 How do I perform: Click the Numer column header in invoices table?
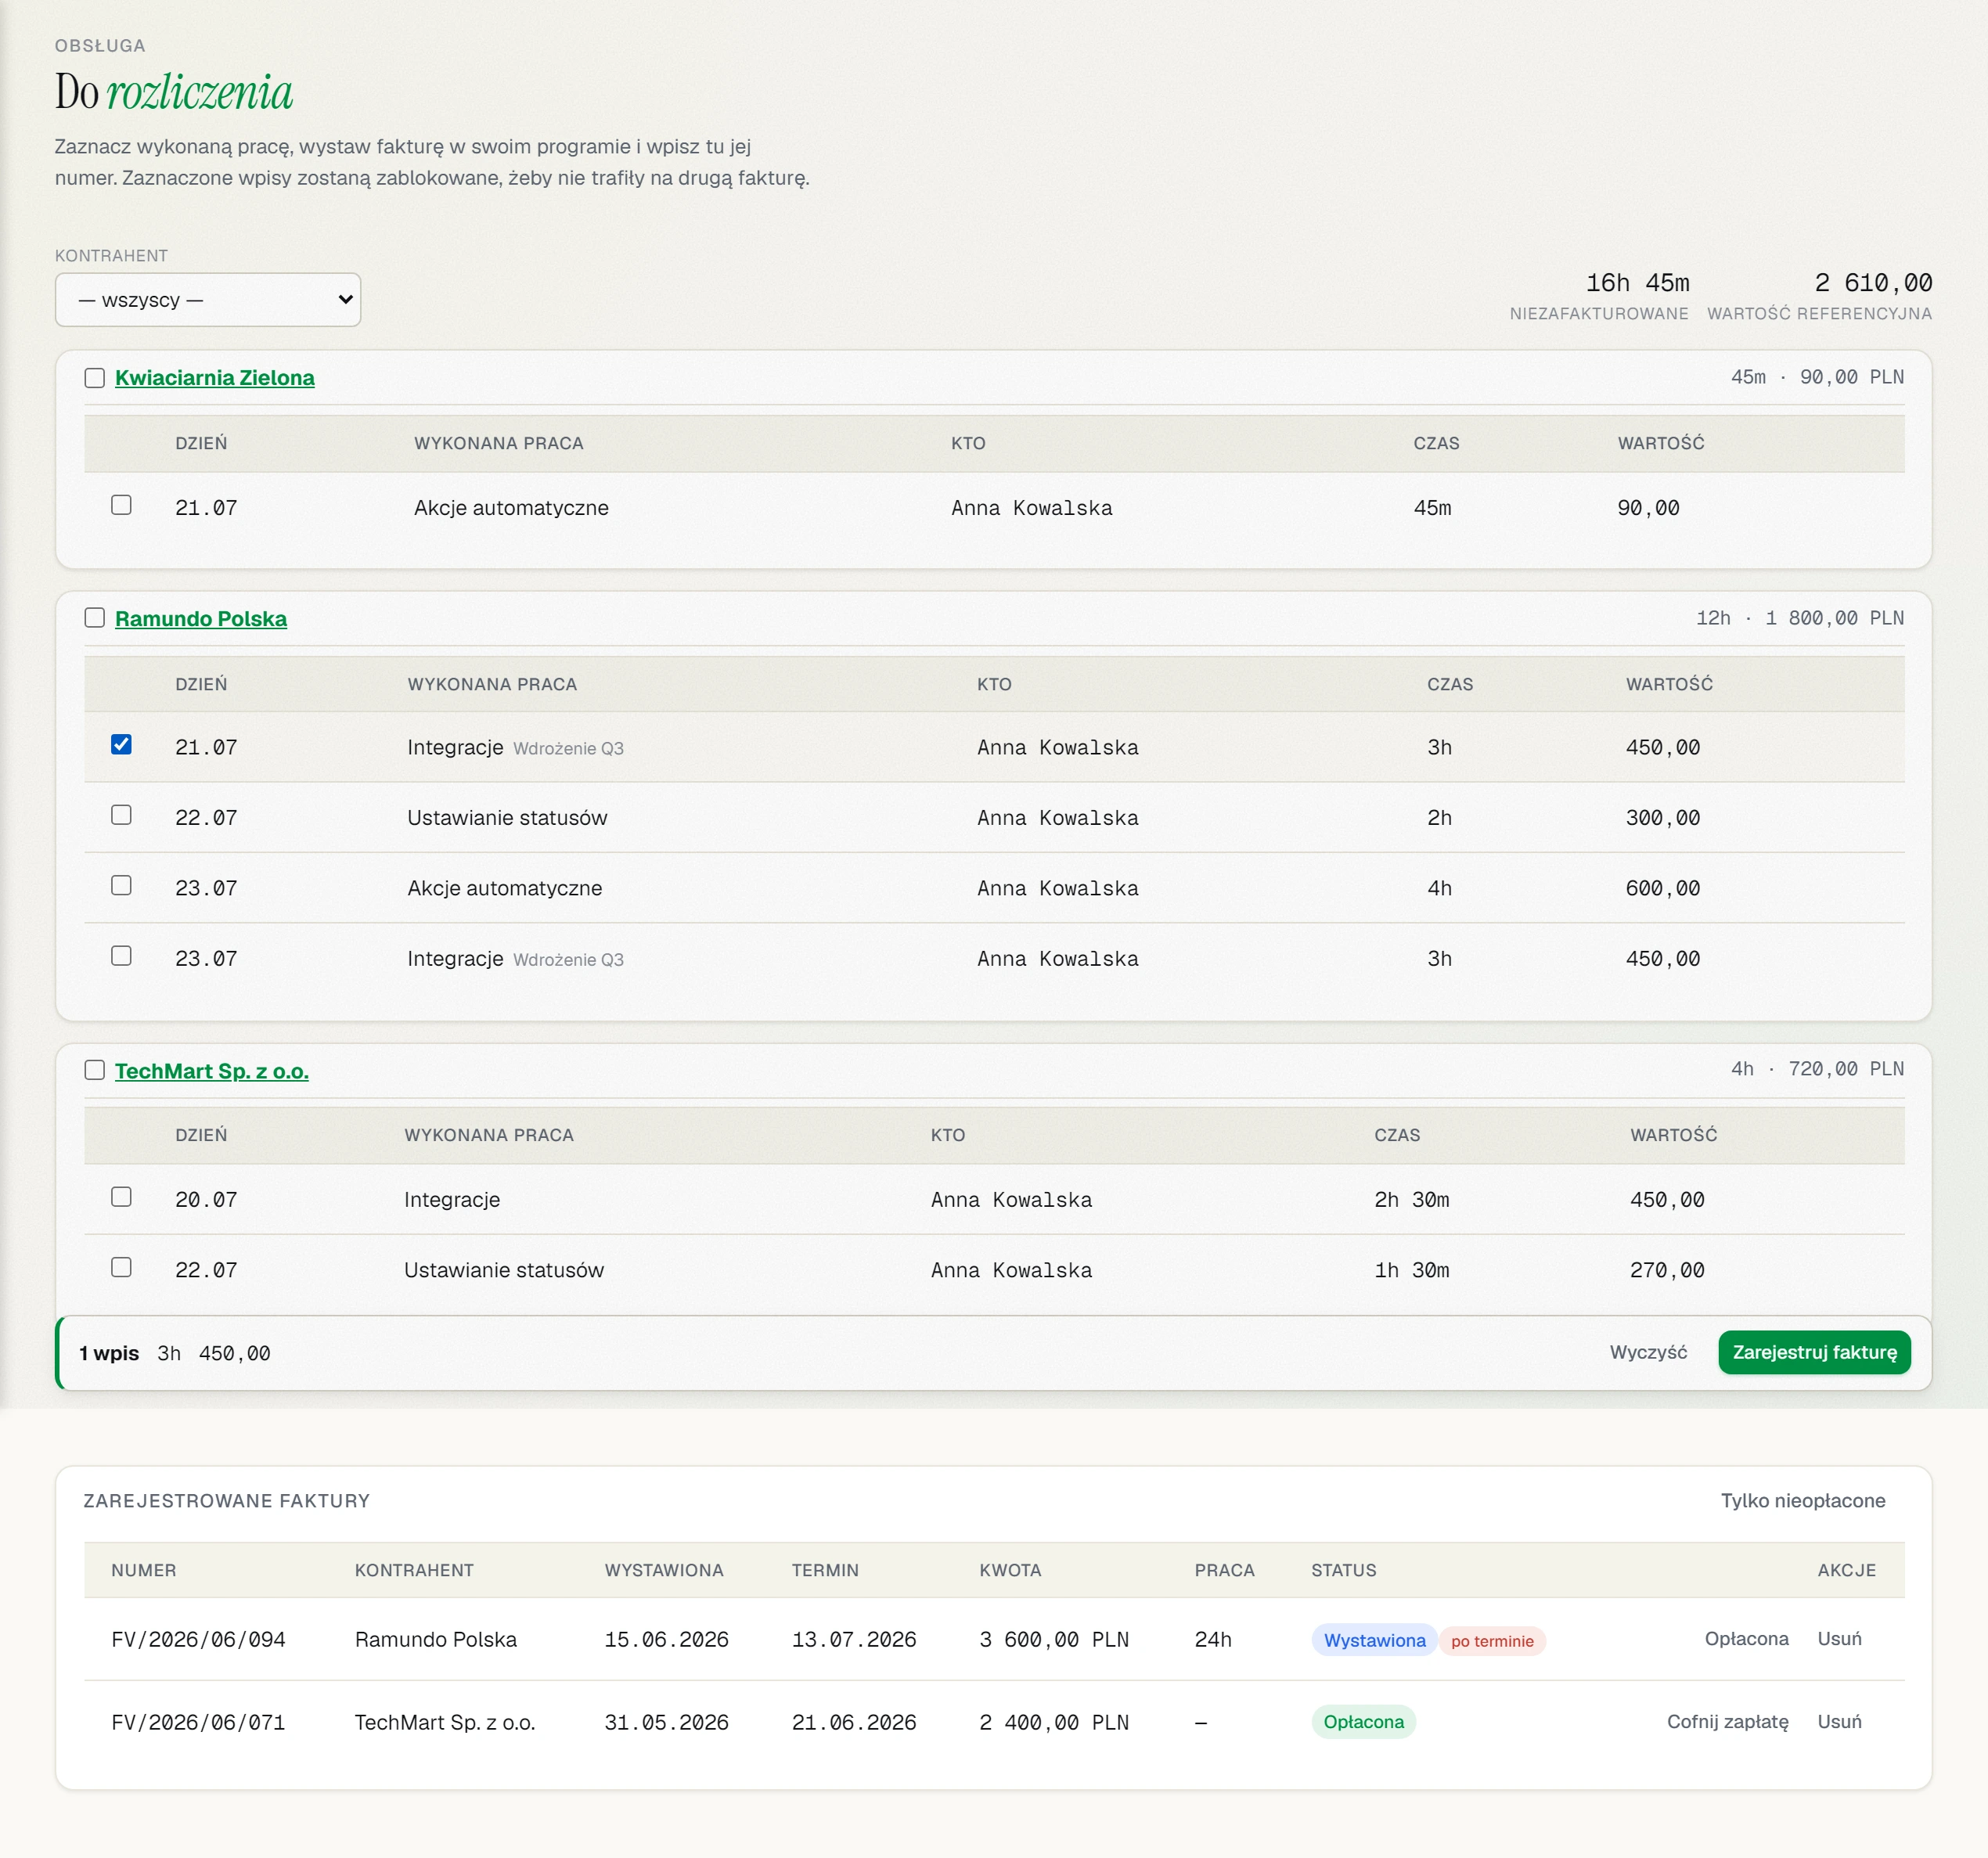(x=144, y=1570)
